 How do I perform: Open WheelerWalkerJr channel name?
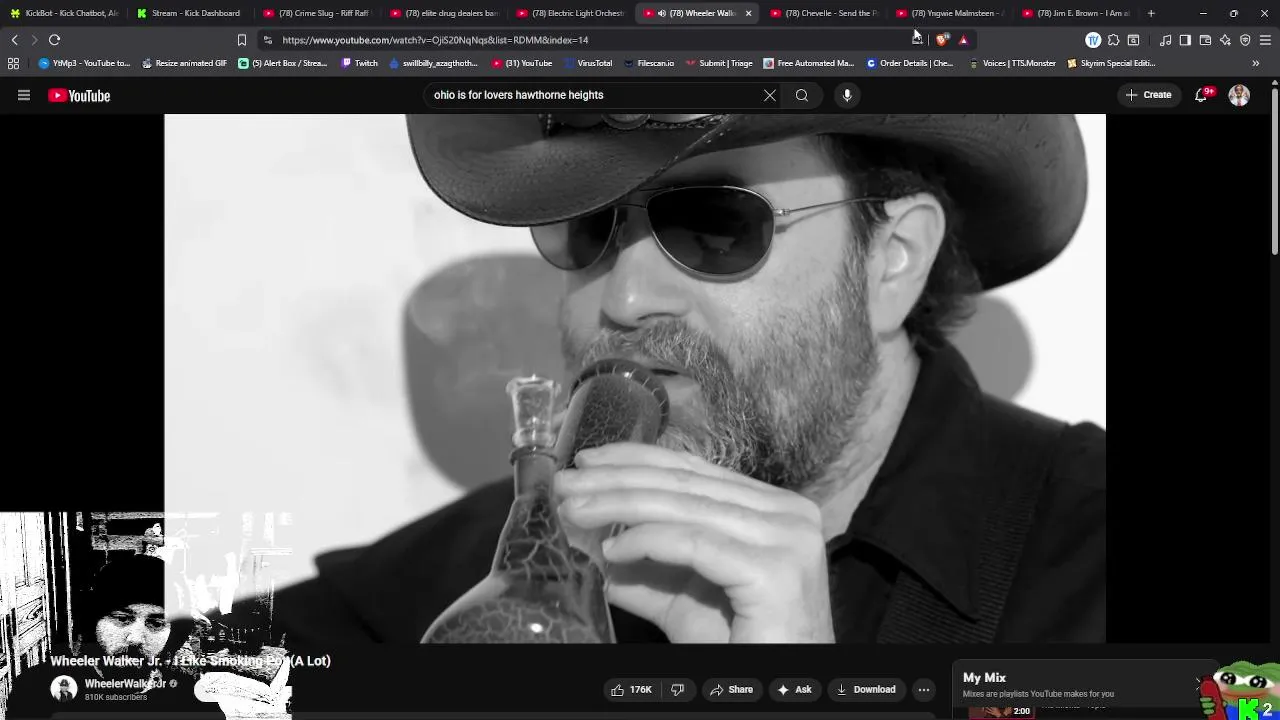[125, 684]
